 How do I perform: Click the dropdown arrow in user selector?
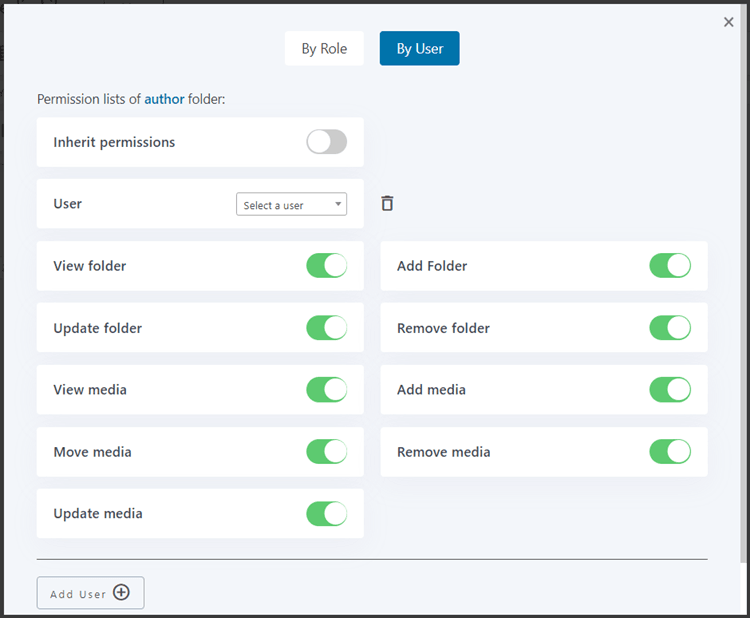(x=338, y=205)
